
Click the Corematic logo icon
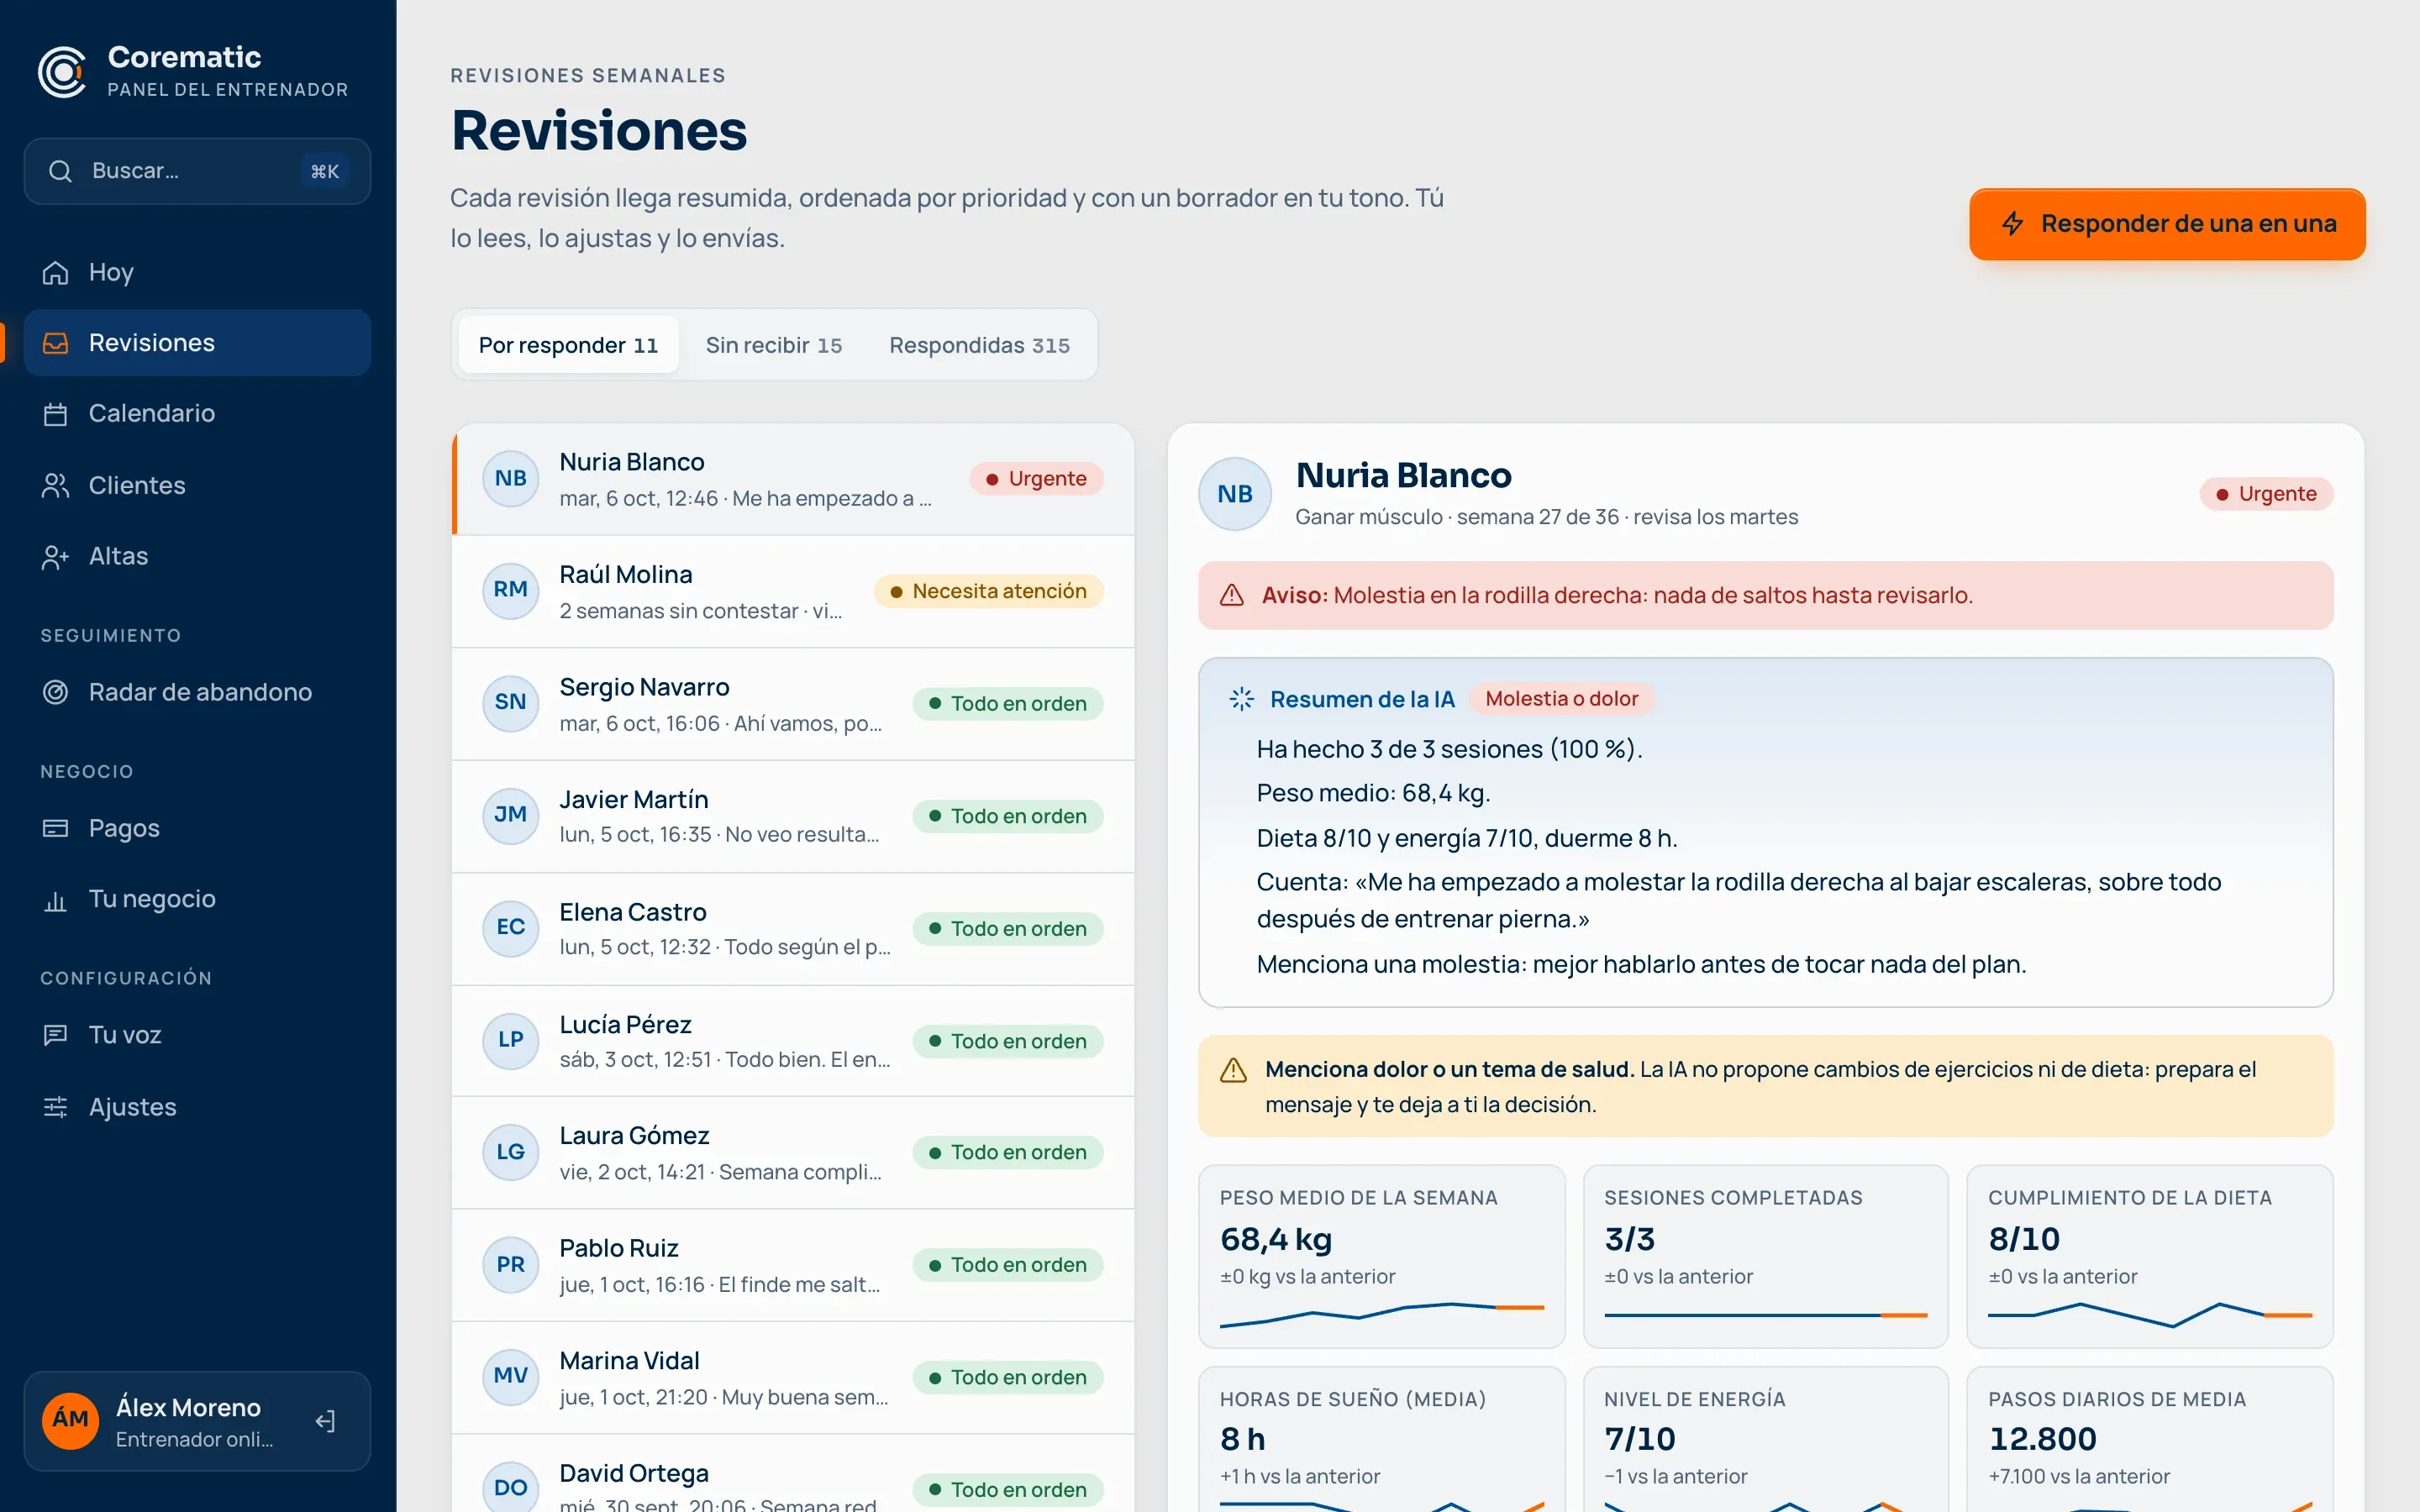click(63, 72)
